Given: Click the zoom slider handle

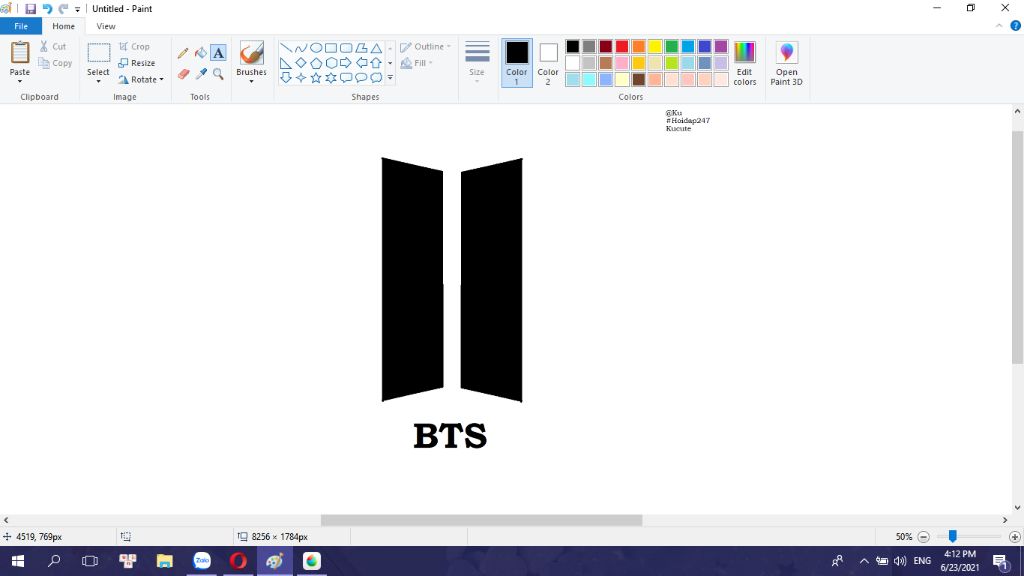Looking at the screenshot, I should (x=953, y=536).
